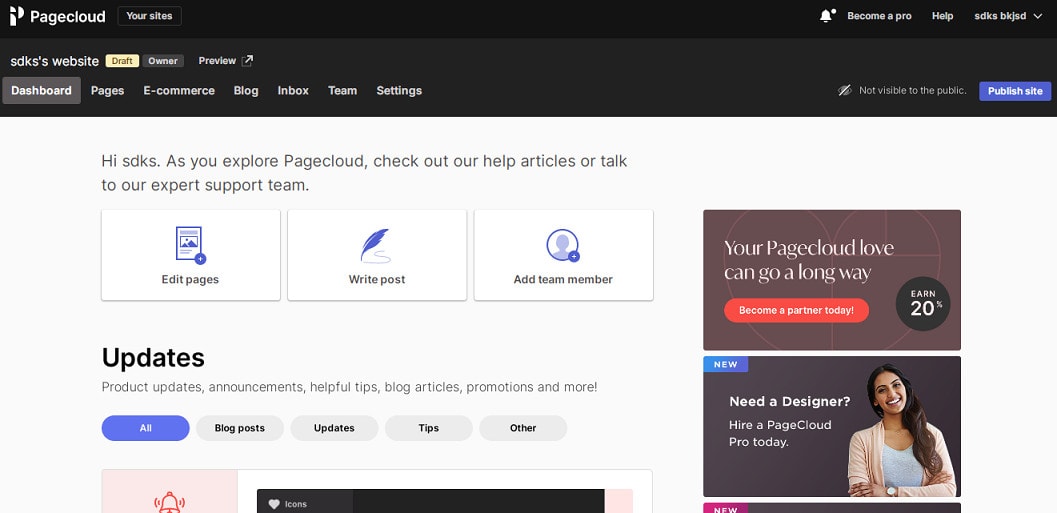Click the Add team member avatar icon
Viewport: 1057px width, 513px height.
563,245
